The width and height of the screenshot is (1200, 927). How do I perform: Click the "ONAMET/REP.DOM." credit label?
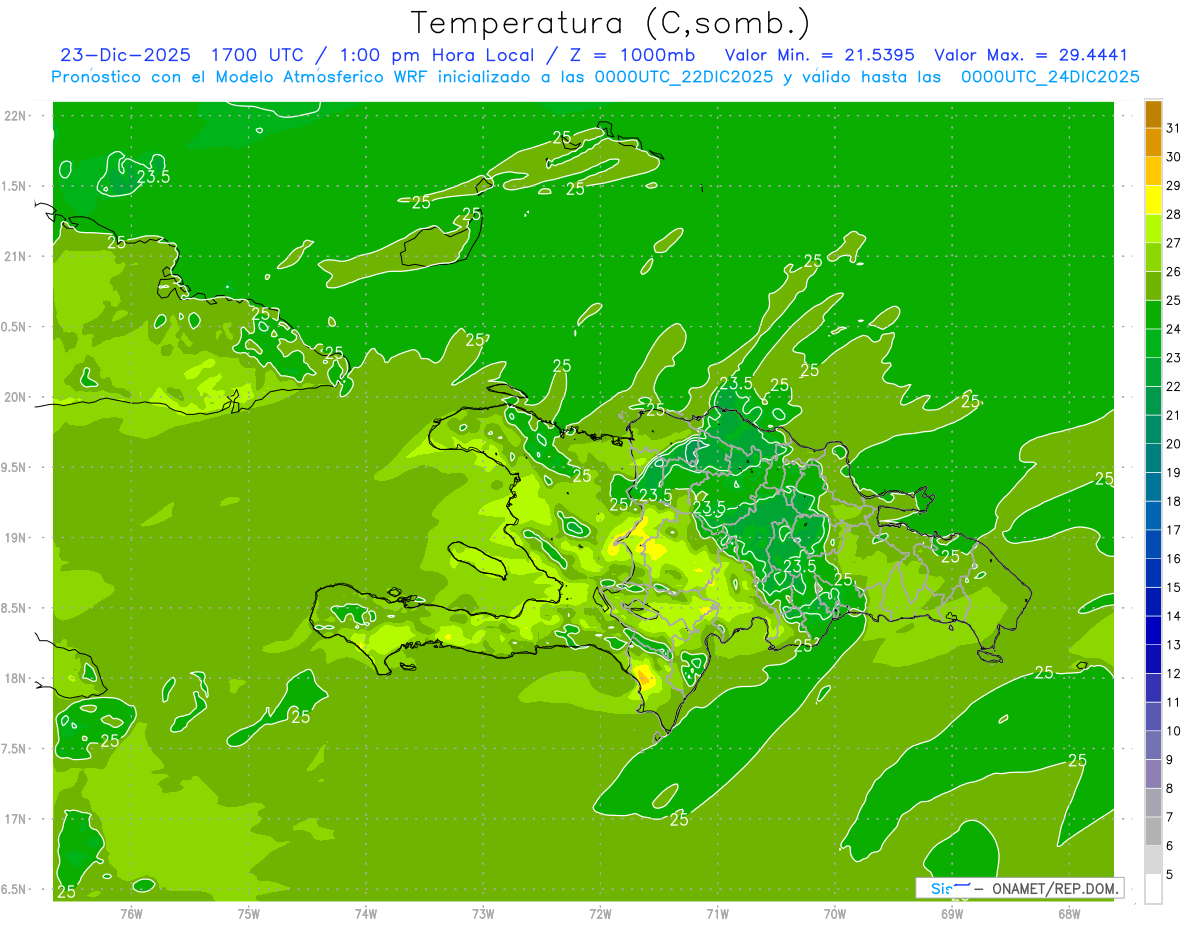click(1055, 888)
